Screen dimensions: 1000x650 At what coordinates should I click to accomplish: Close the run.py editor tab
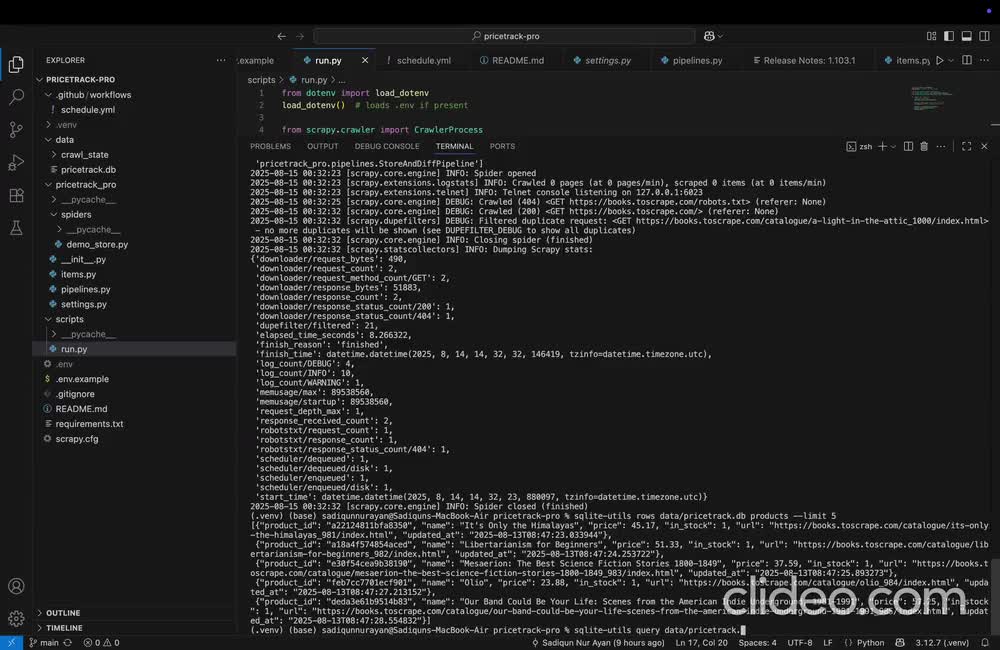click(365, 60)
